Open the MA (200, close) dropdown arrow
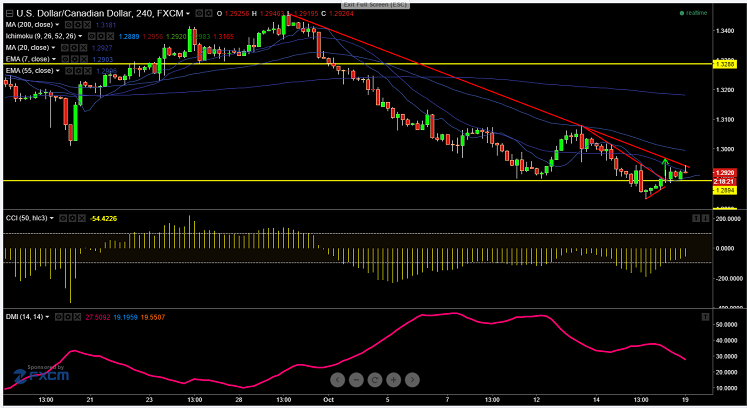The height and width of the screenshot is (408, 747). [x=57, y=25]
